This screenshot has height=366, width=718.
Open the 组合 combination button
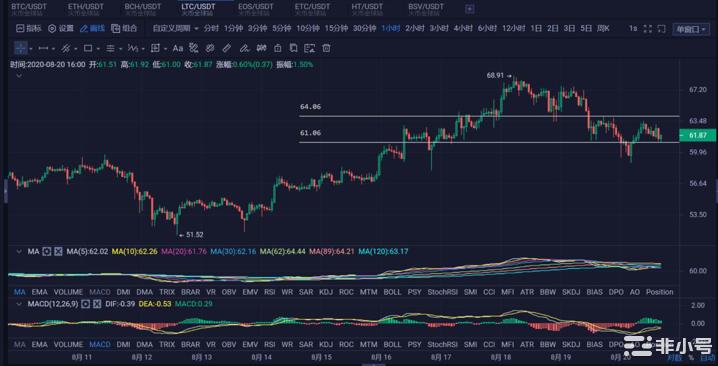(124, 28)
